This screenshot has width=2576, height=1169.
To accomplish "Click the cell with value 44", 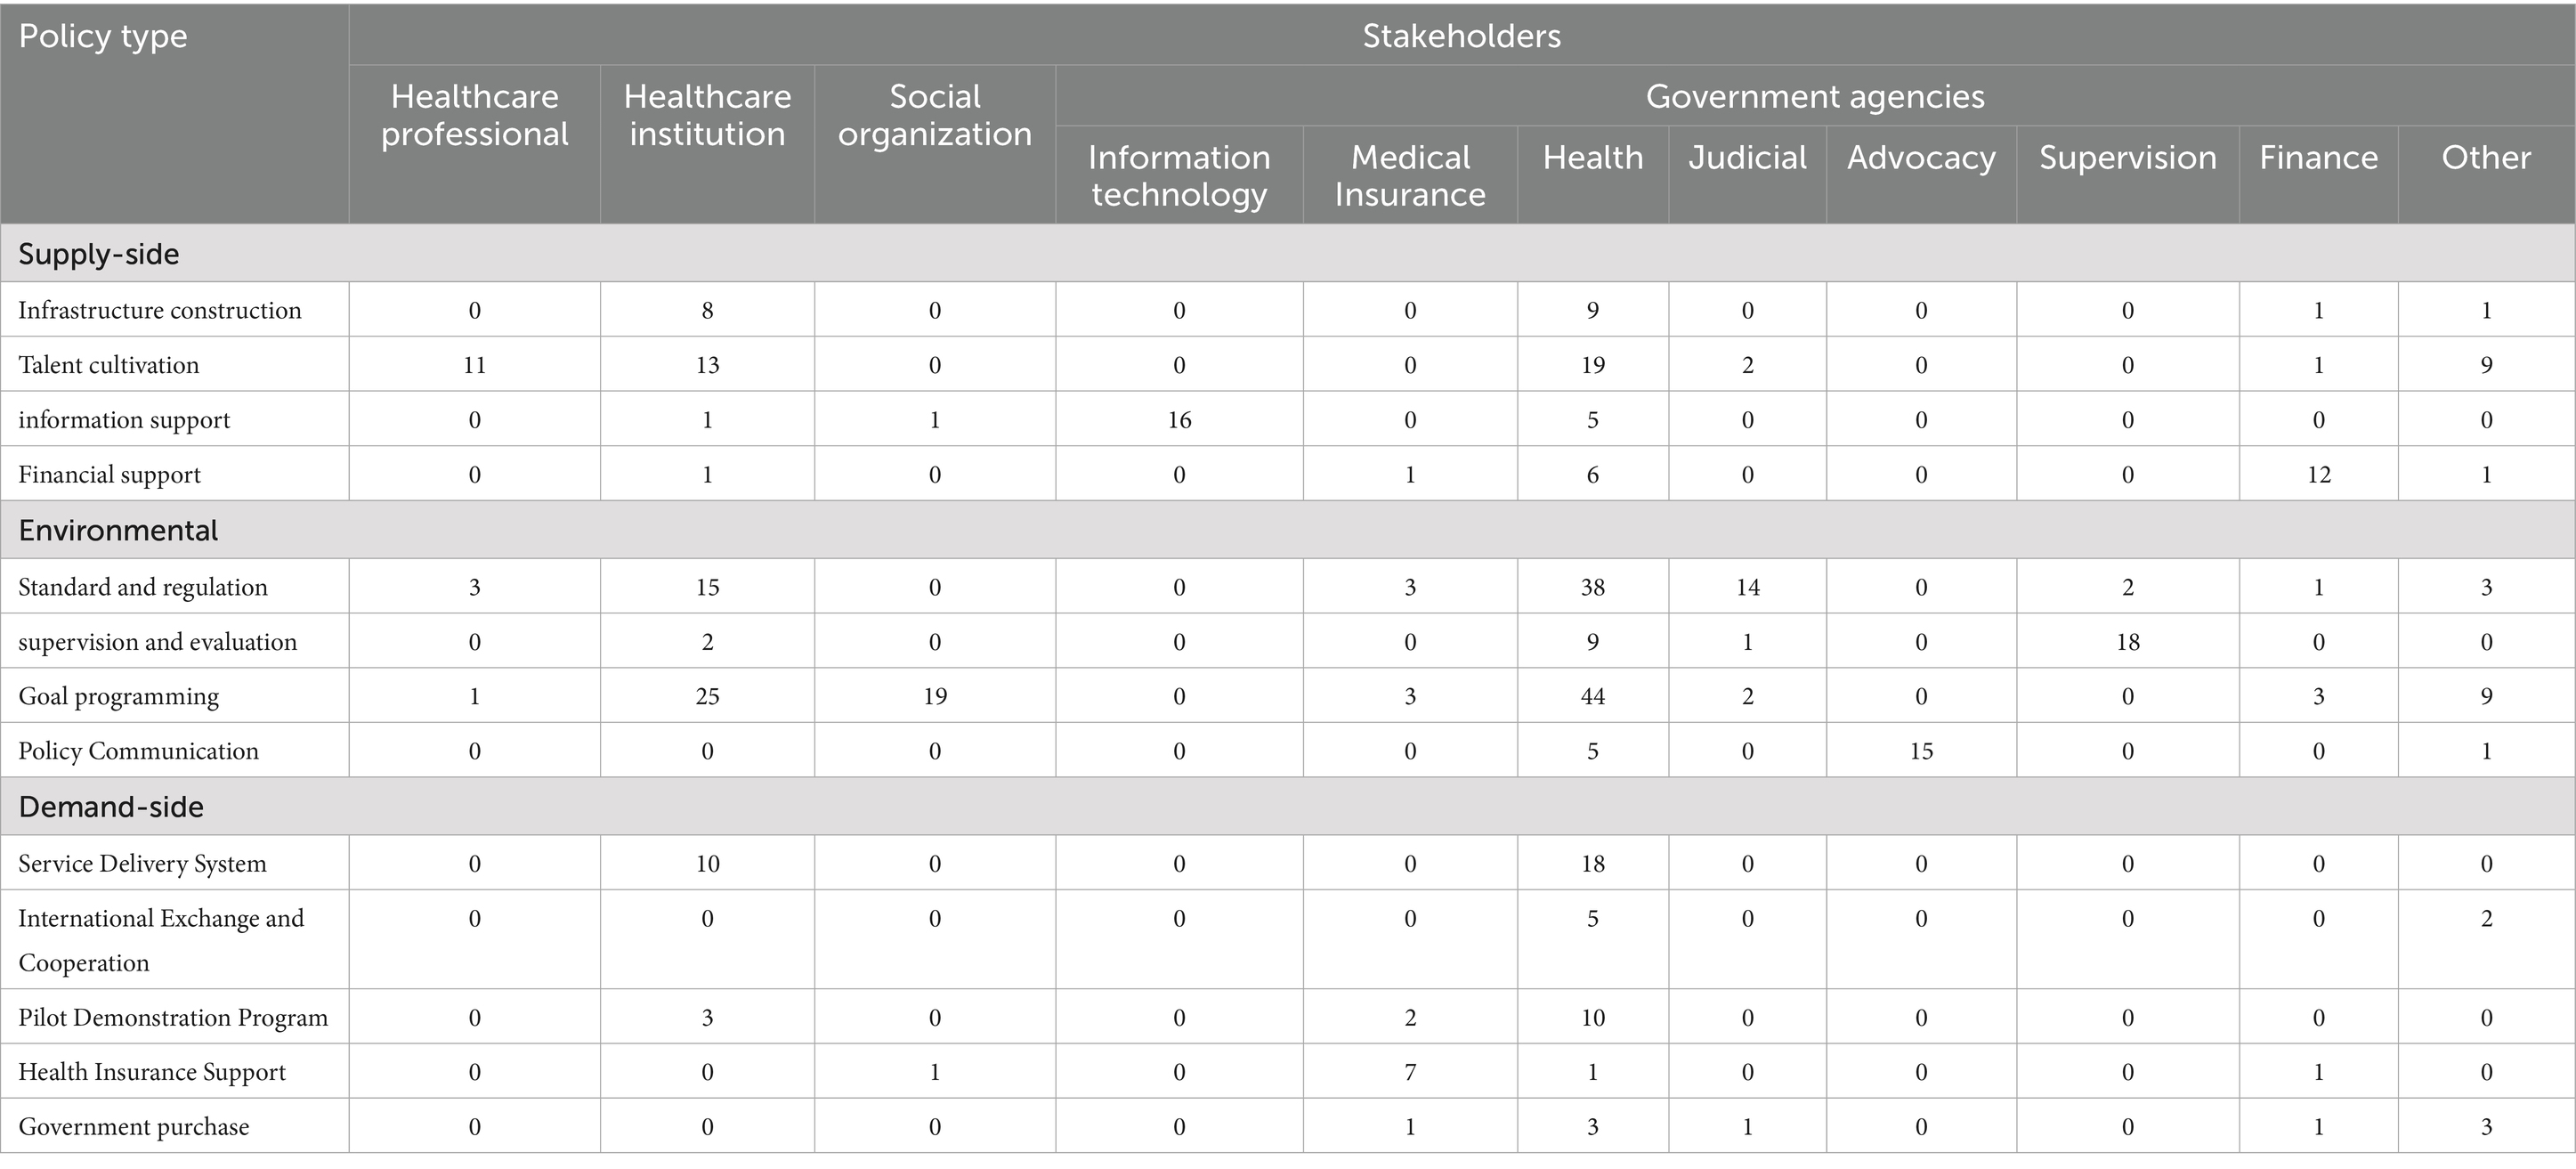I will 1592,696.
